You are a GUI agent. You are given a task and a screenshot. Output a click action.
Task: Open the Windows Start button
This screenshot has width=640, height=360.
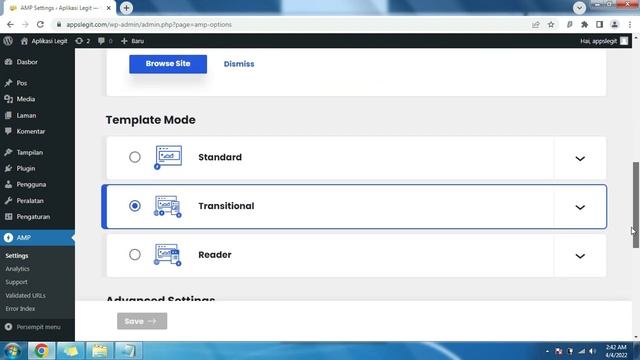(x=12, y=351)
